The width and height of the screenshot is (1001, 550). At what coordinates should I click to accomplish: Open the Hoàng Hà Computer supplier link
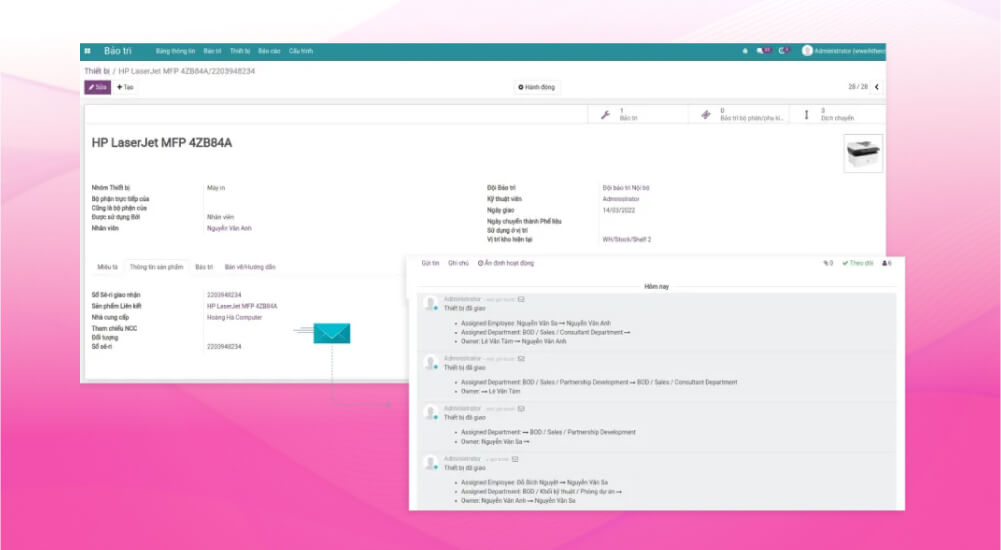234,317
